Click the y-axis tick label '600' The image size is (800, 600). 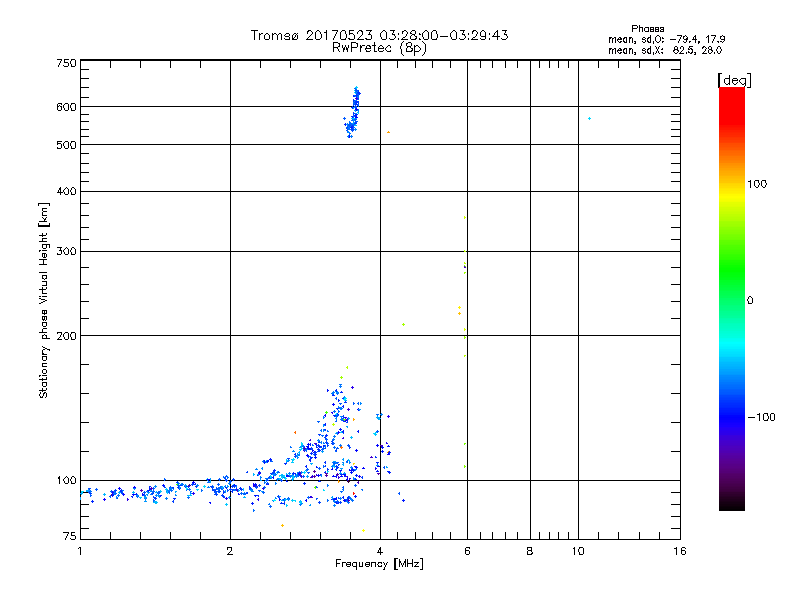pyautogui.click(x=66, y=107)
